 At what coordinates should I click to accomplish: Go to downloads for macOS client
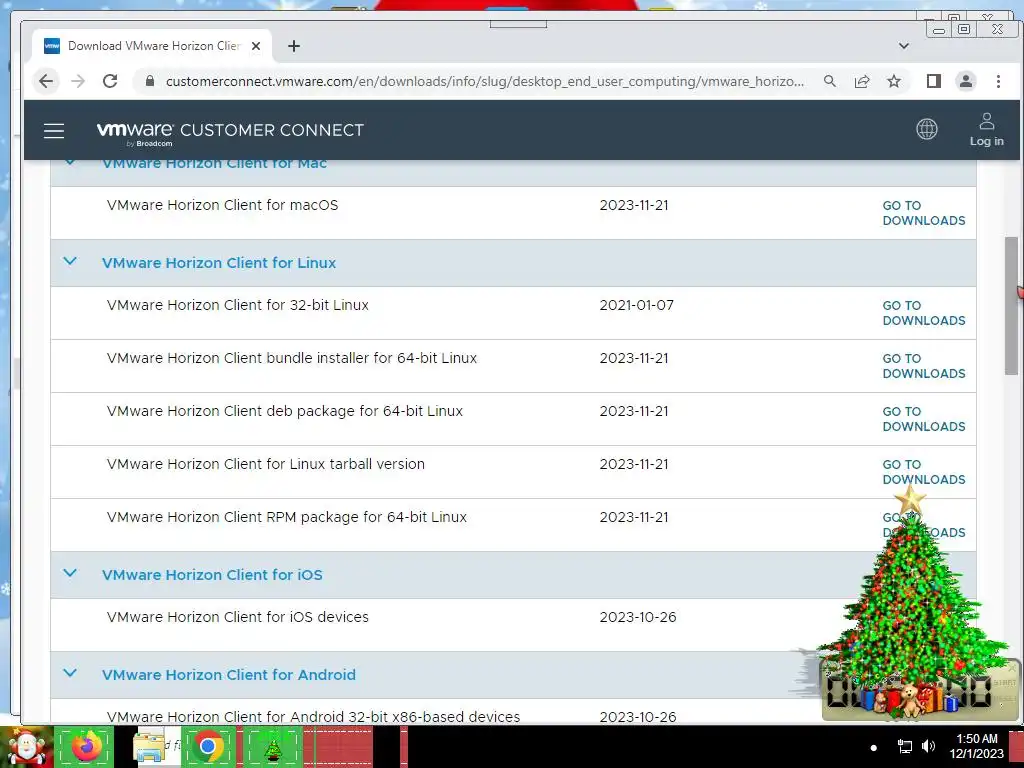click(923, 213)
